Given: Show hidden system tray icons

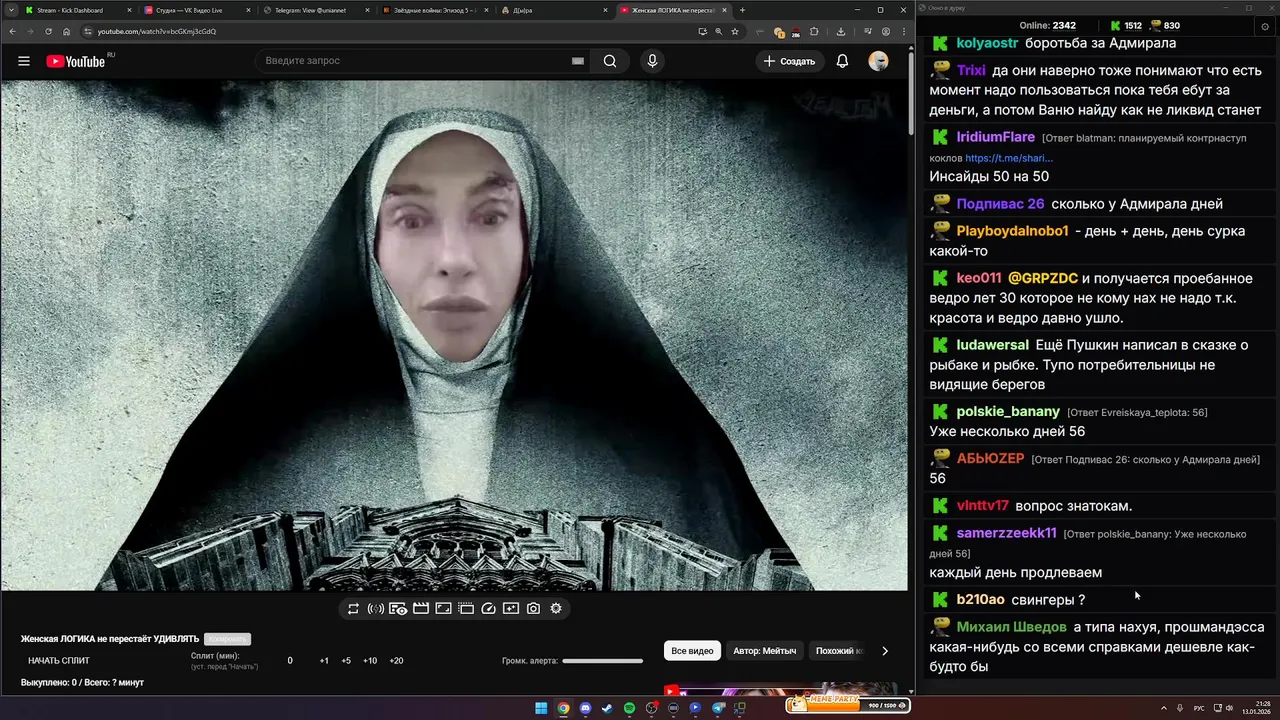Looking at the screenshot, I should (1164, 708).
